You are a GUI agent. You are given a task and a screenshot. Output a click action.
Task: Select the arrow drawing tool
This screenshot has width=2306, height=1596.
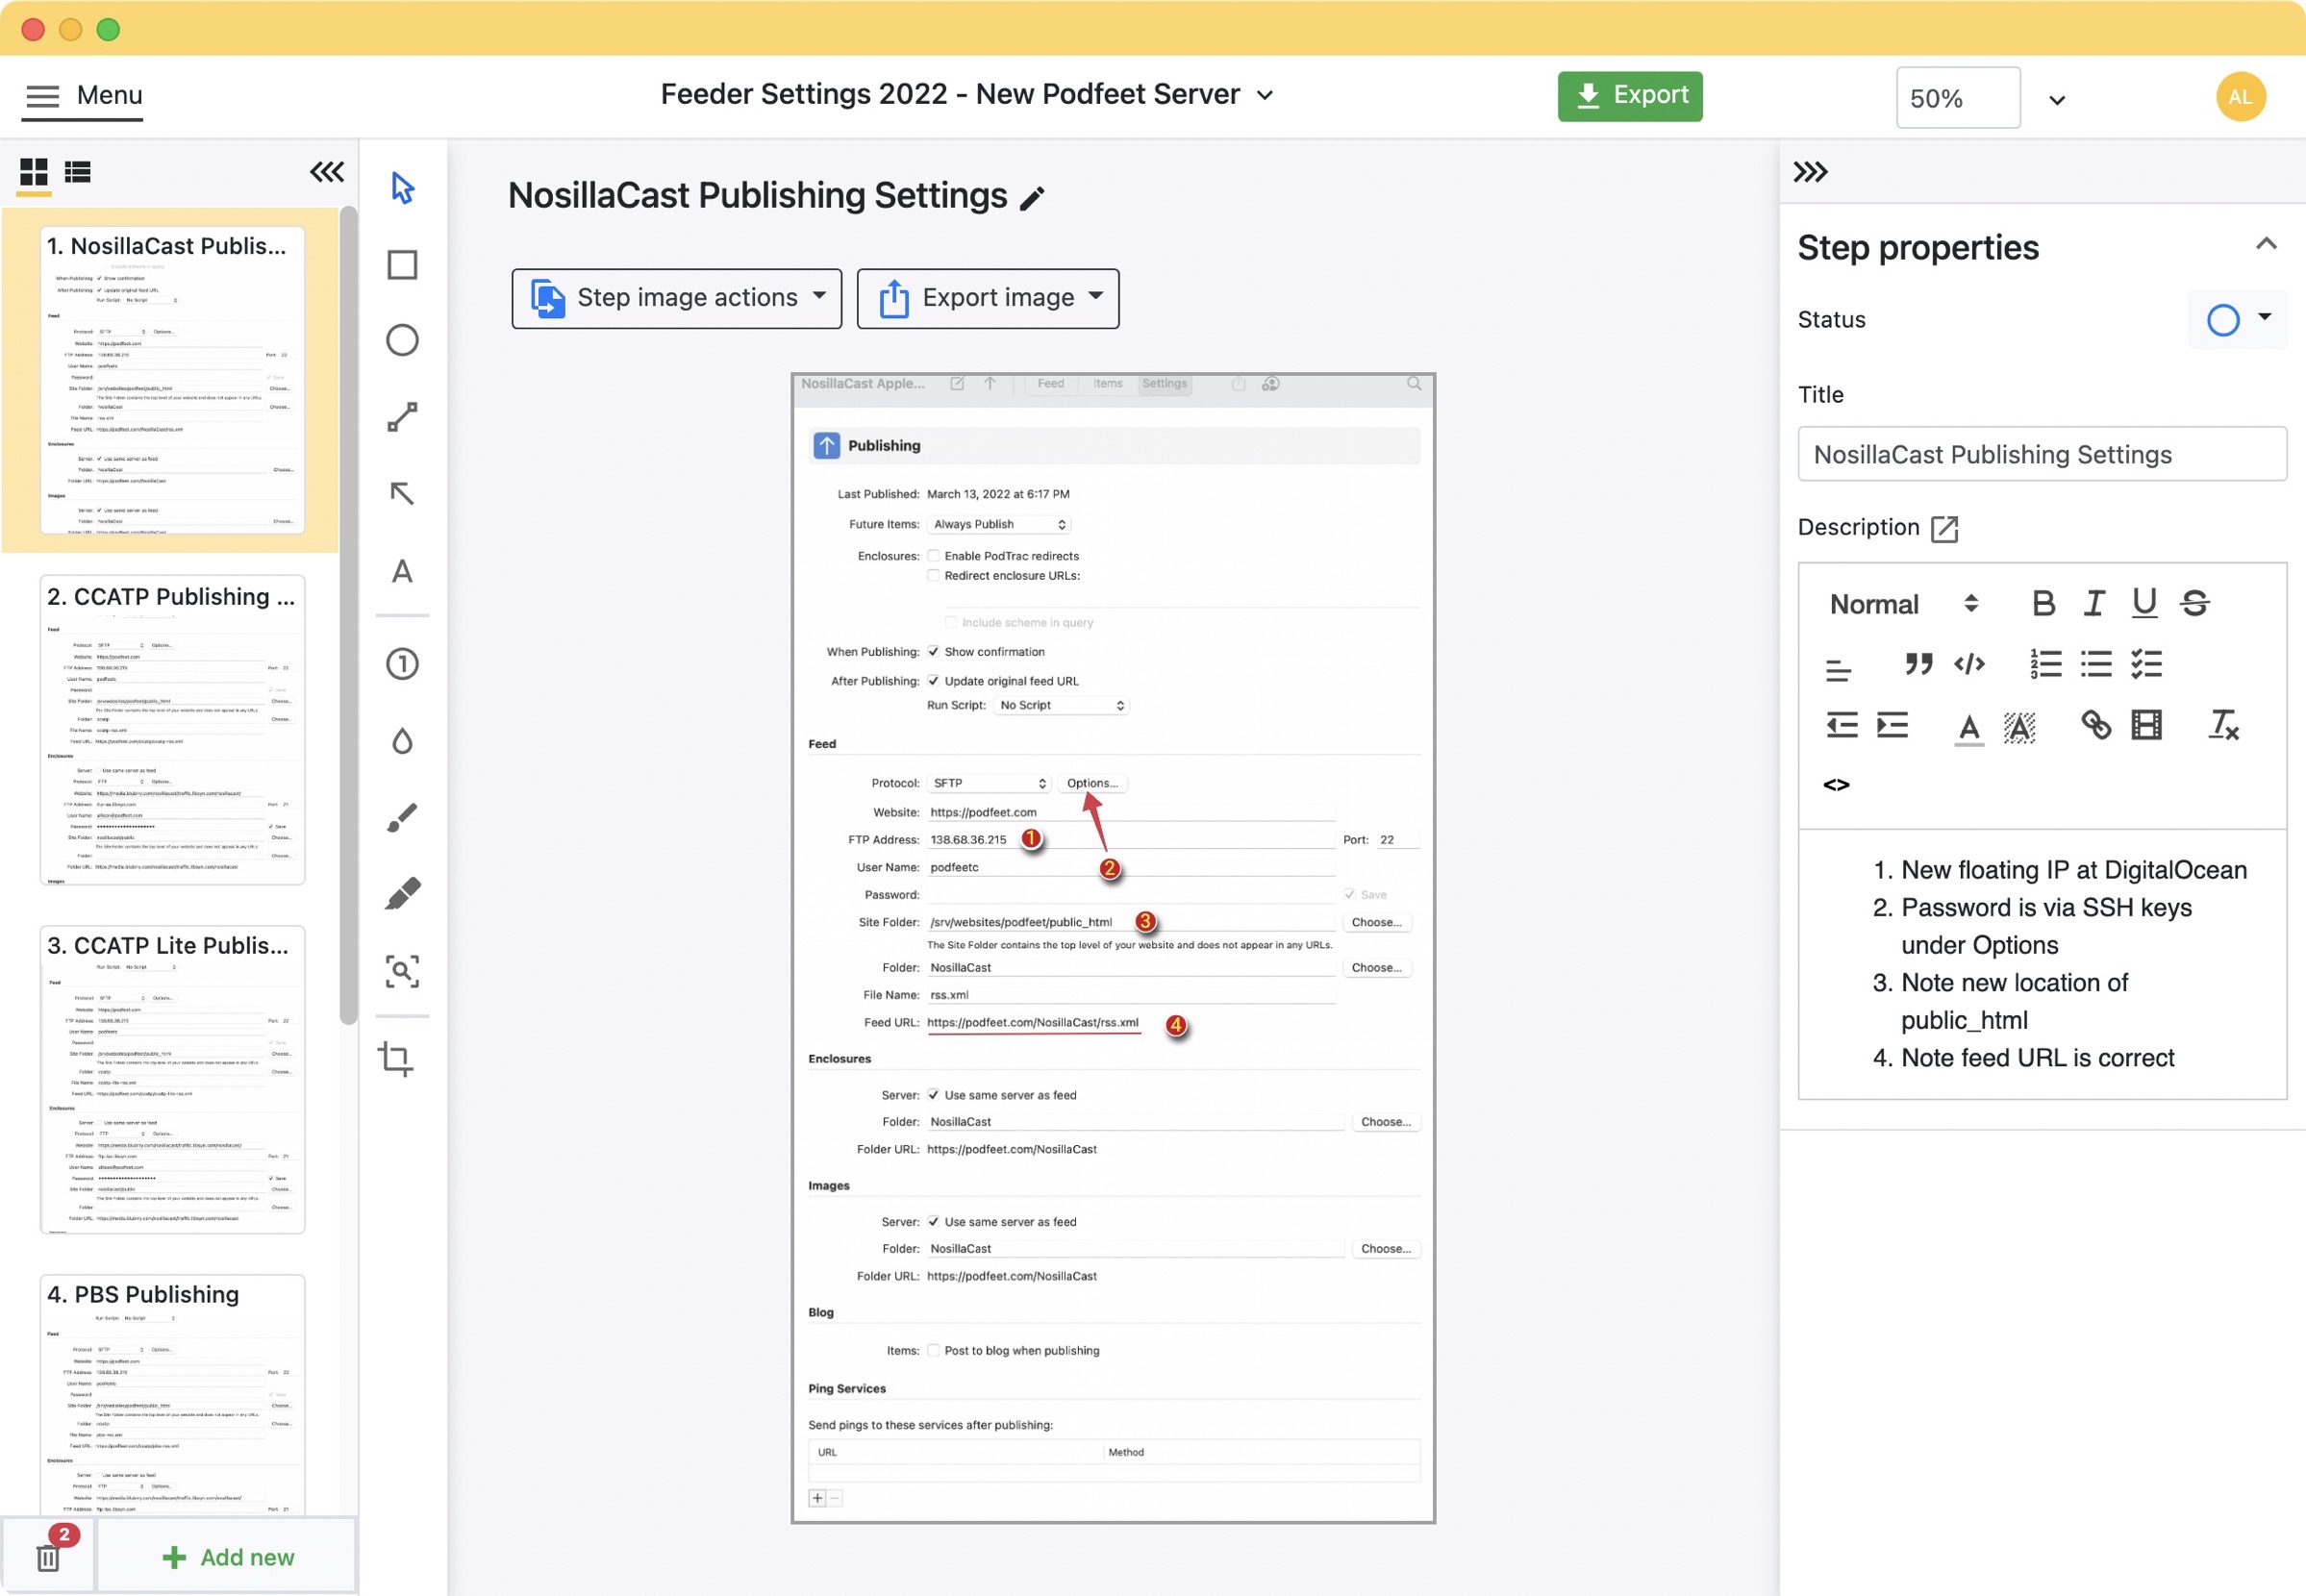coord(402,493)
